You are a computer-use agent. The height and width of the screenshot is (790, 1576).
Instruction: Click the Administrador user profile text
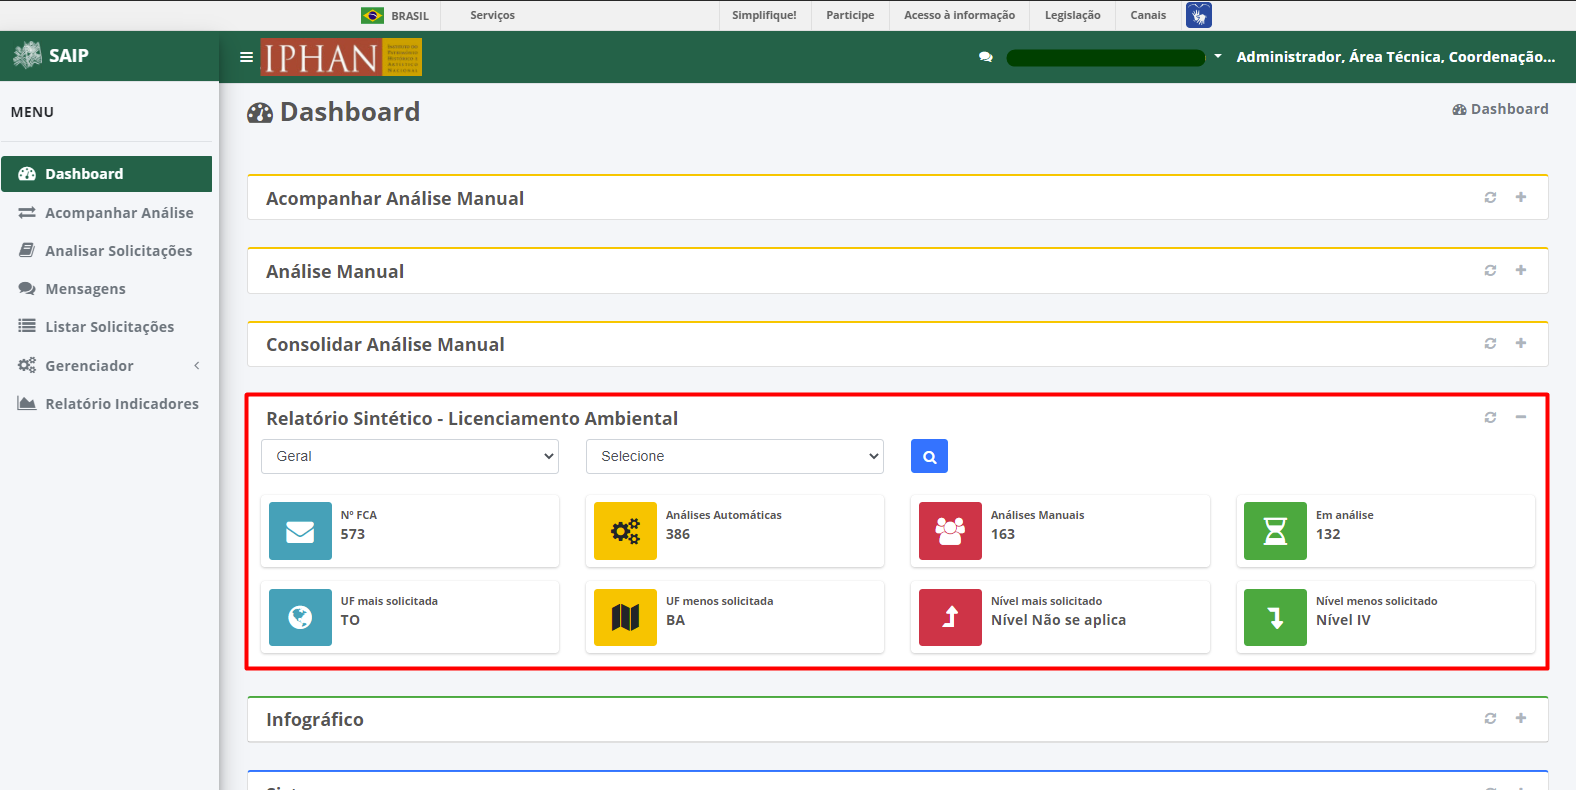click(x=1396, y=57)
